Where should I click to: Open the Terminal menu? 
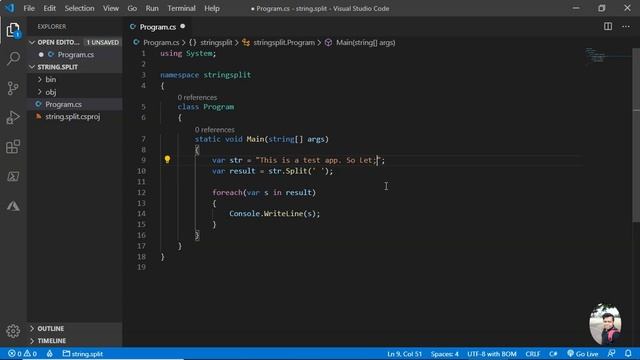[x=181, y=8]
